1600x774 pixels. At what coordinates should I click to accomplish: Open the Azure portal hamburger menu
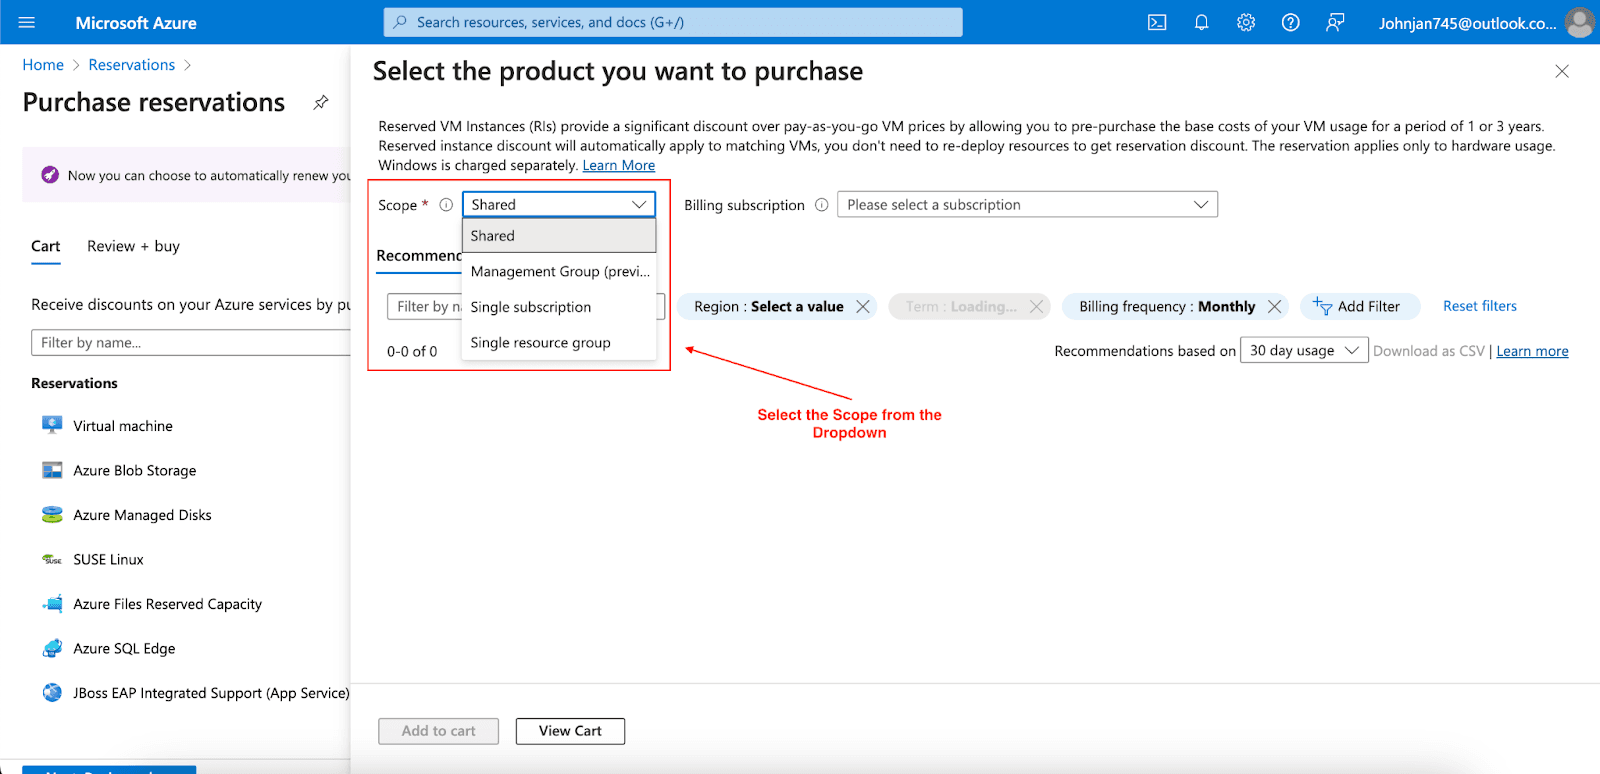(x=27, y=22)
